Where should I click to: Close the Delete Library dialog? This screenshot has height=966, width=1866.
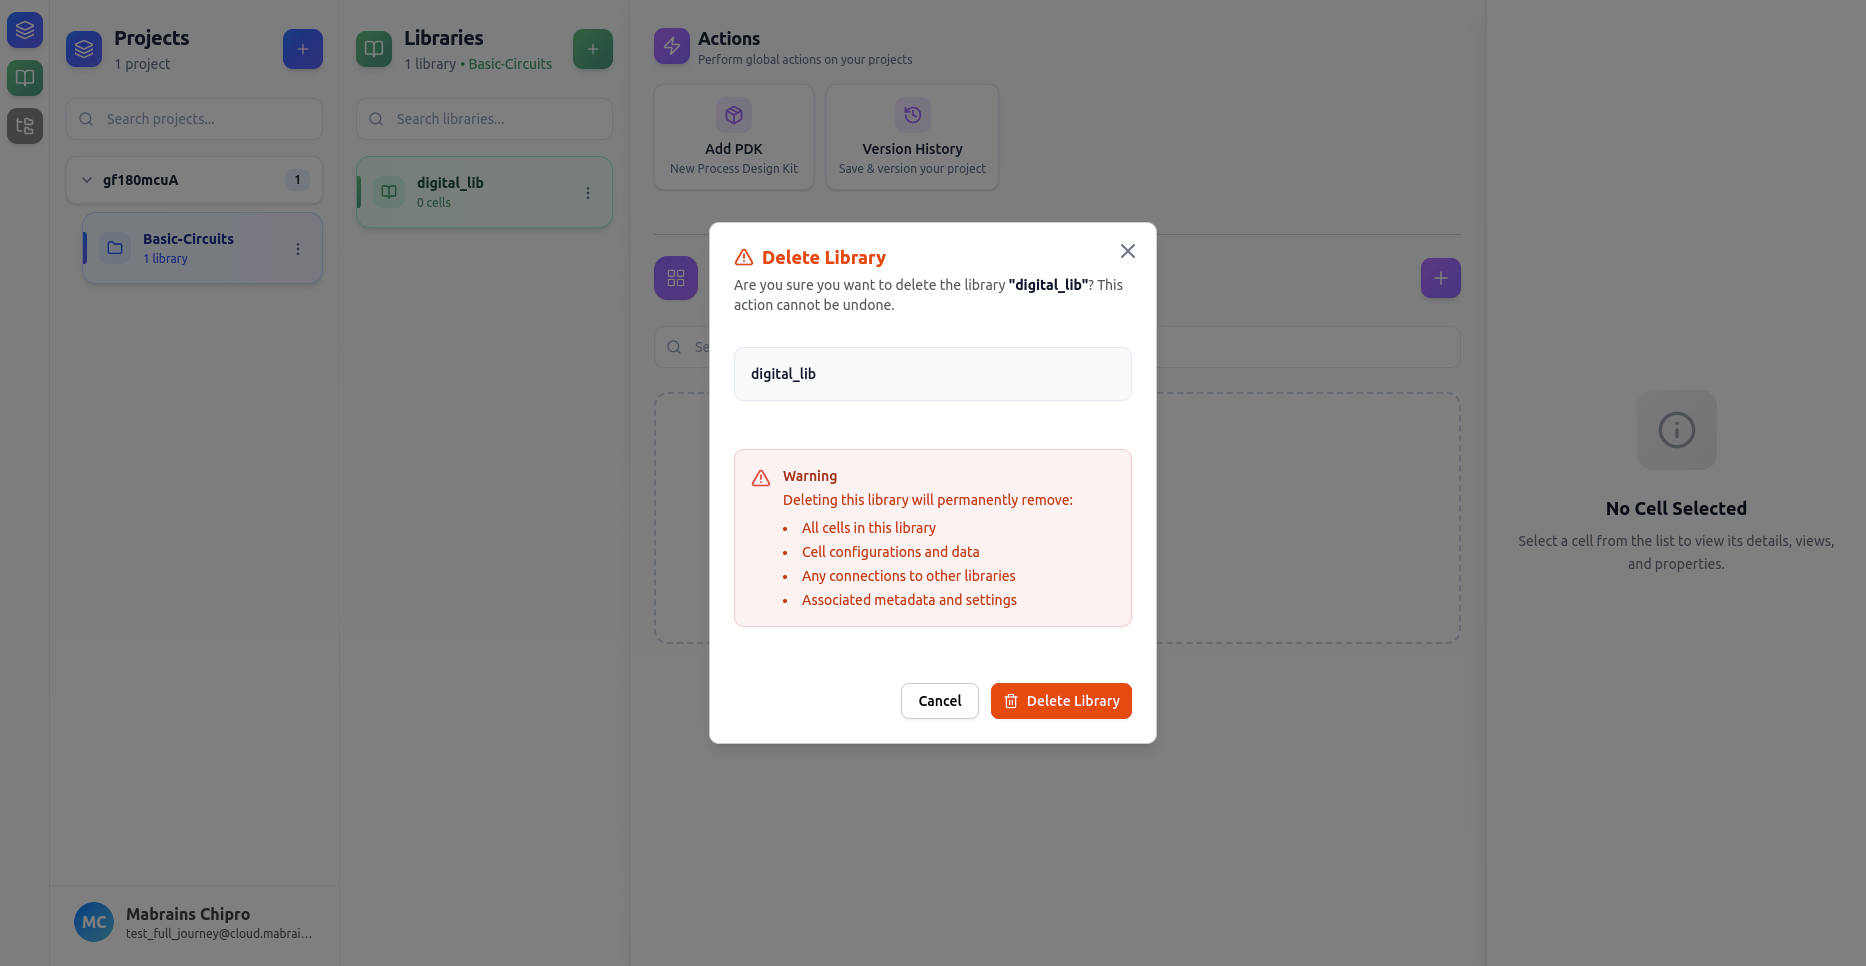coord(1127,251)
